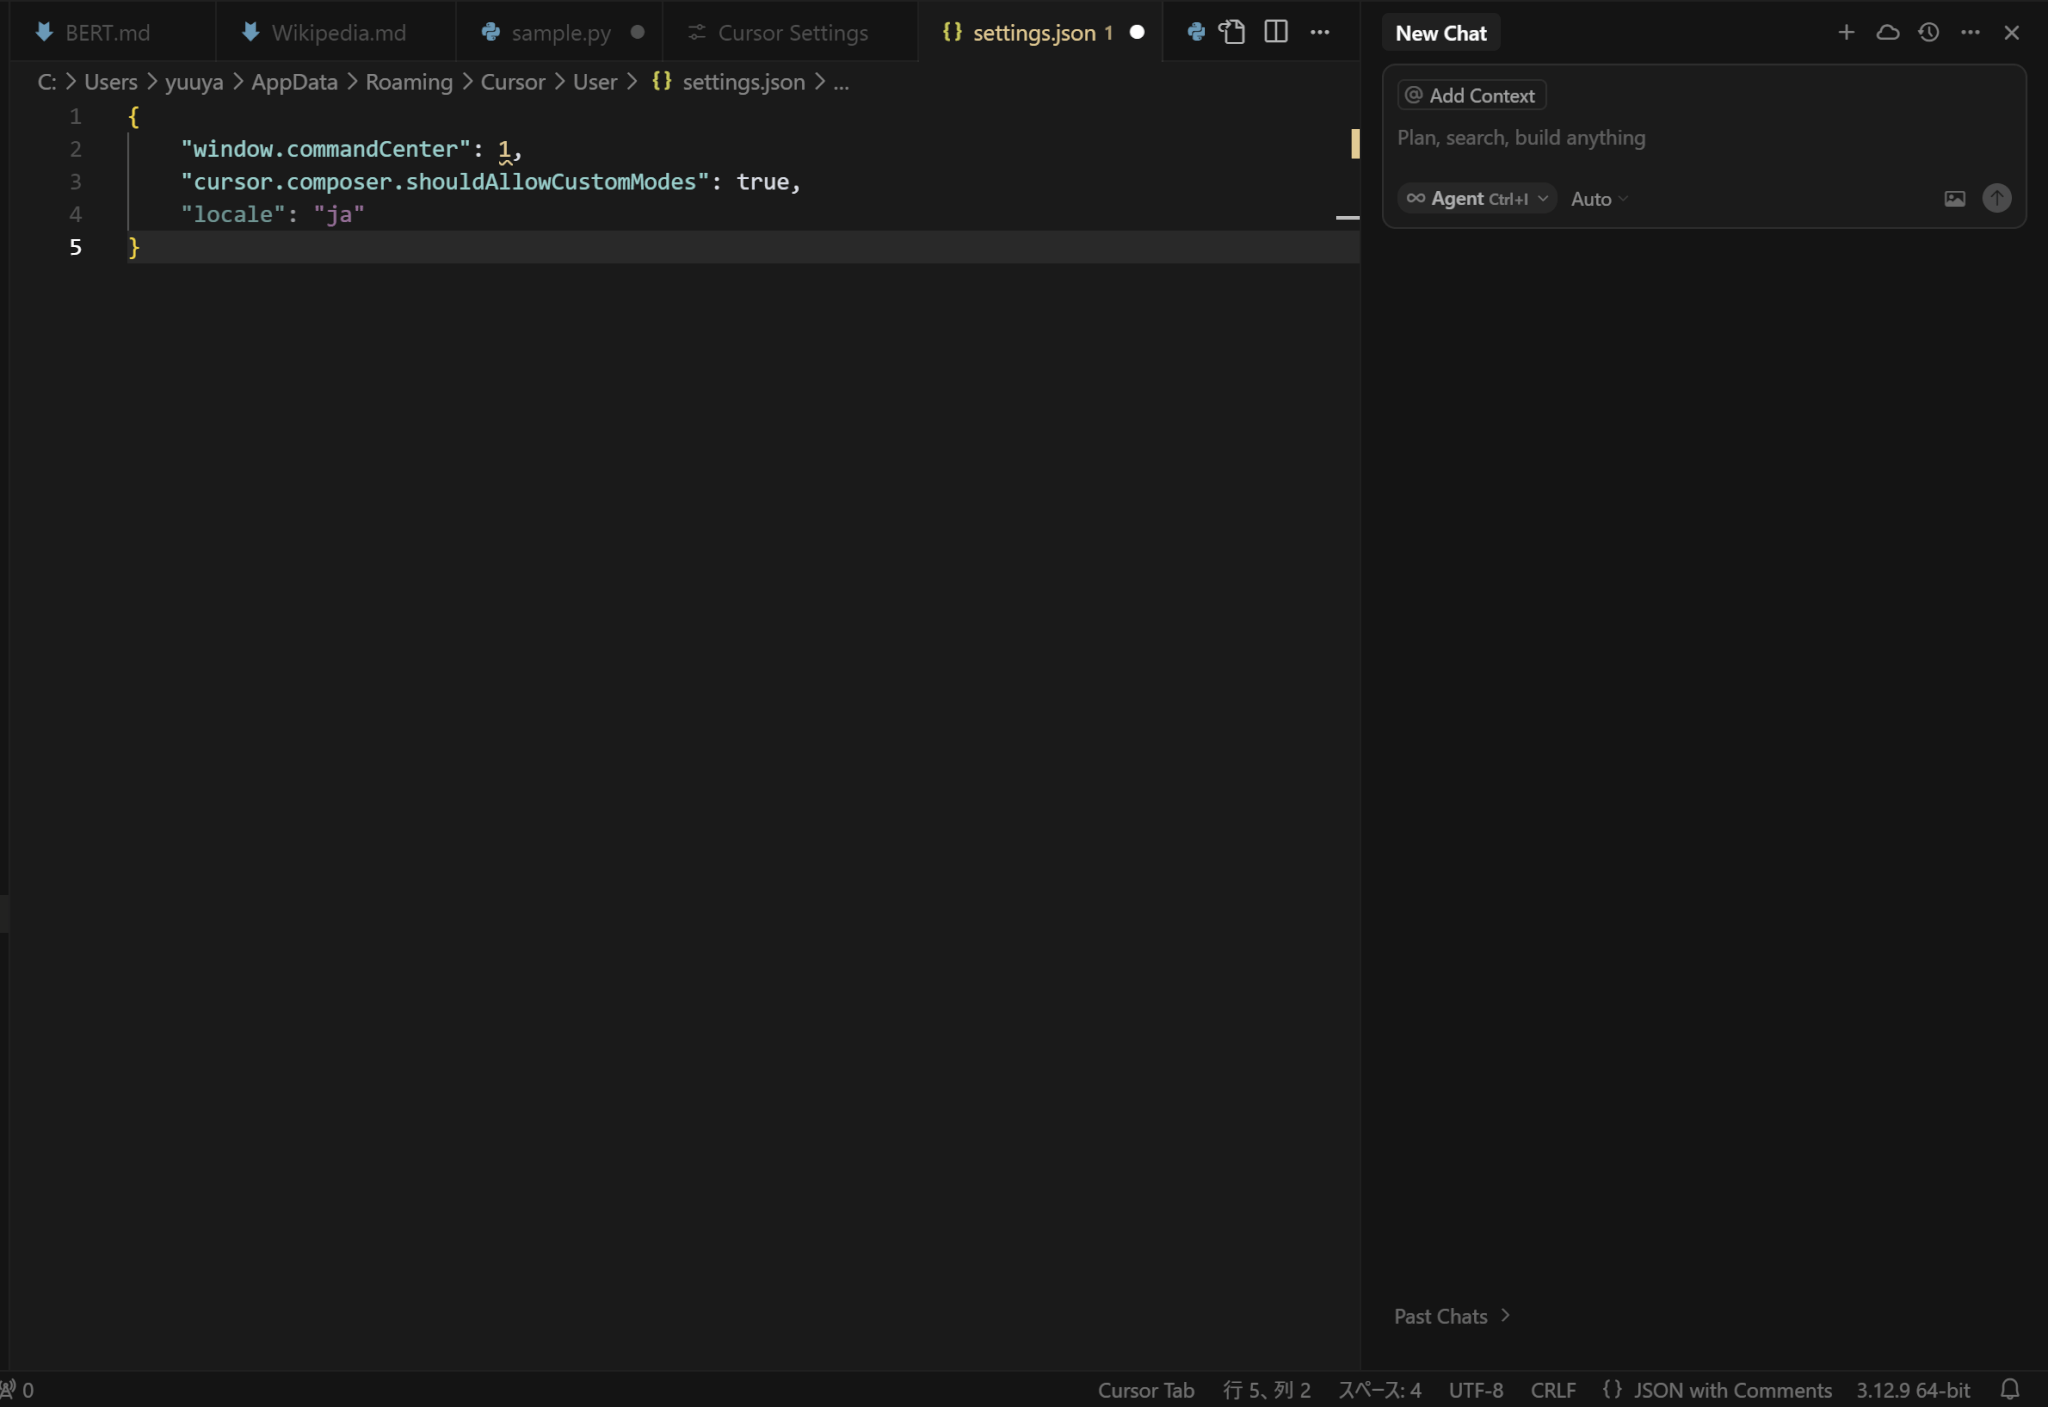Close the chat panel
This screenshot has width=2048, height=1407.
click(2012, 32)
